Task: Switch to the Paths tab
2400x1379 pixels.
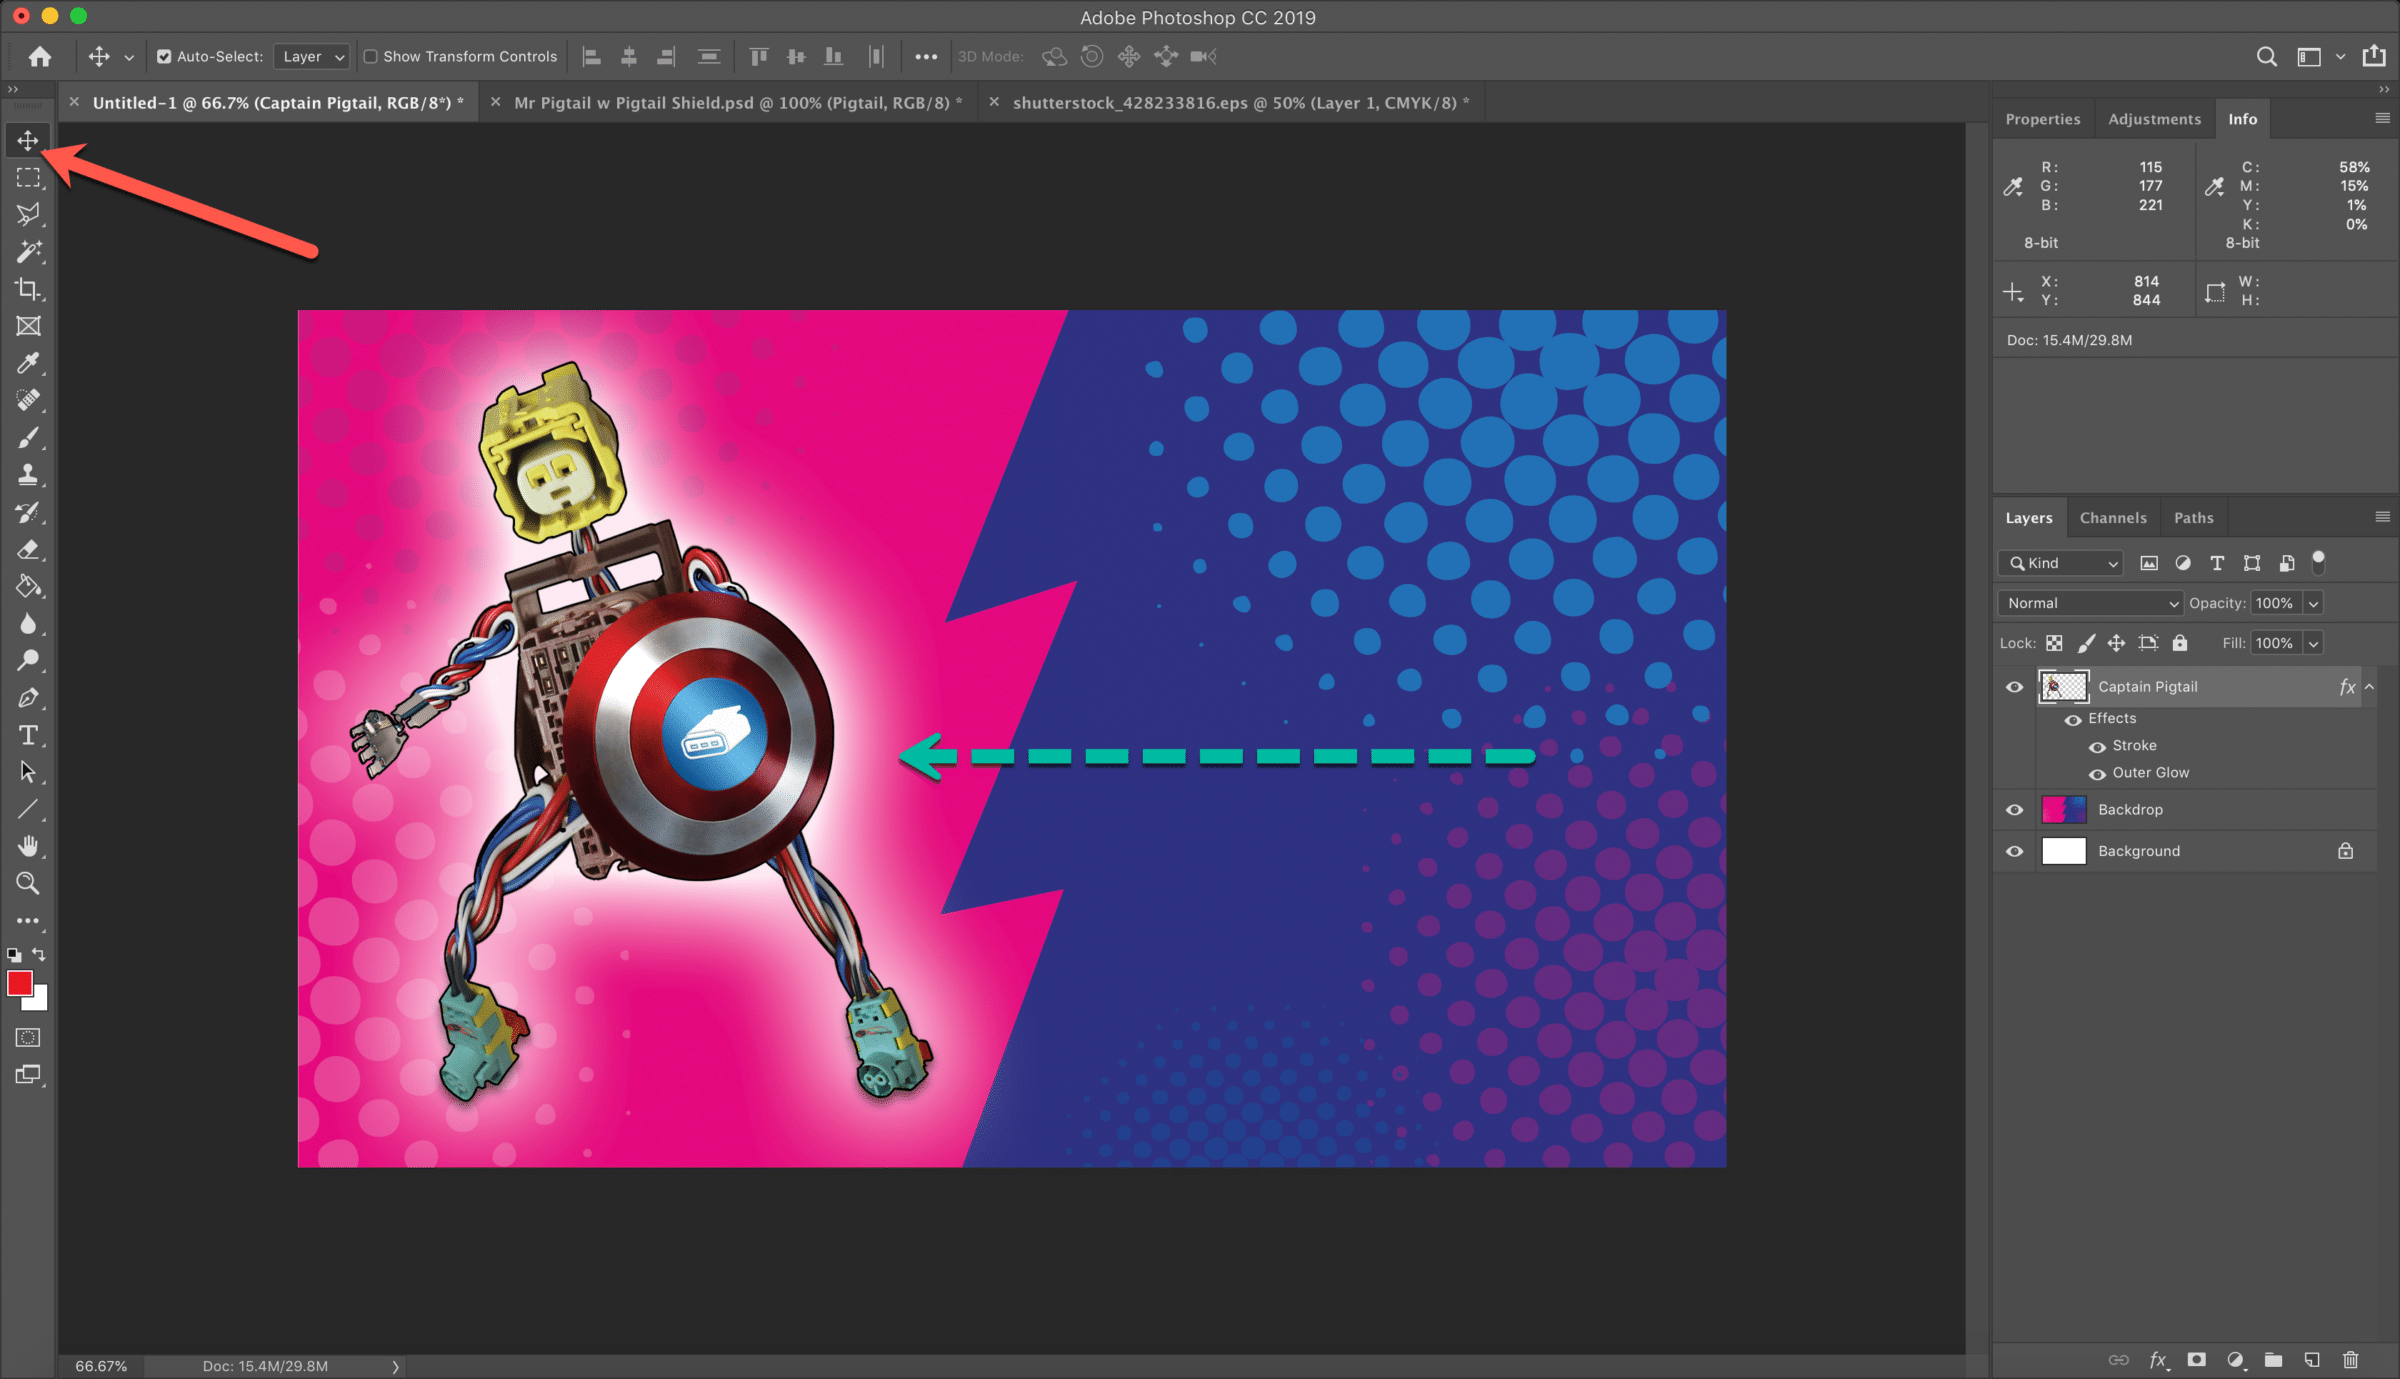Action: point(2193,518)
